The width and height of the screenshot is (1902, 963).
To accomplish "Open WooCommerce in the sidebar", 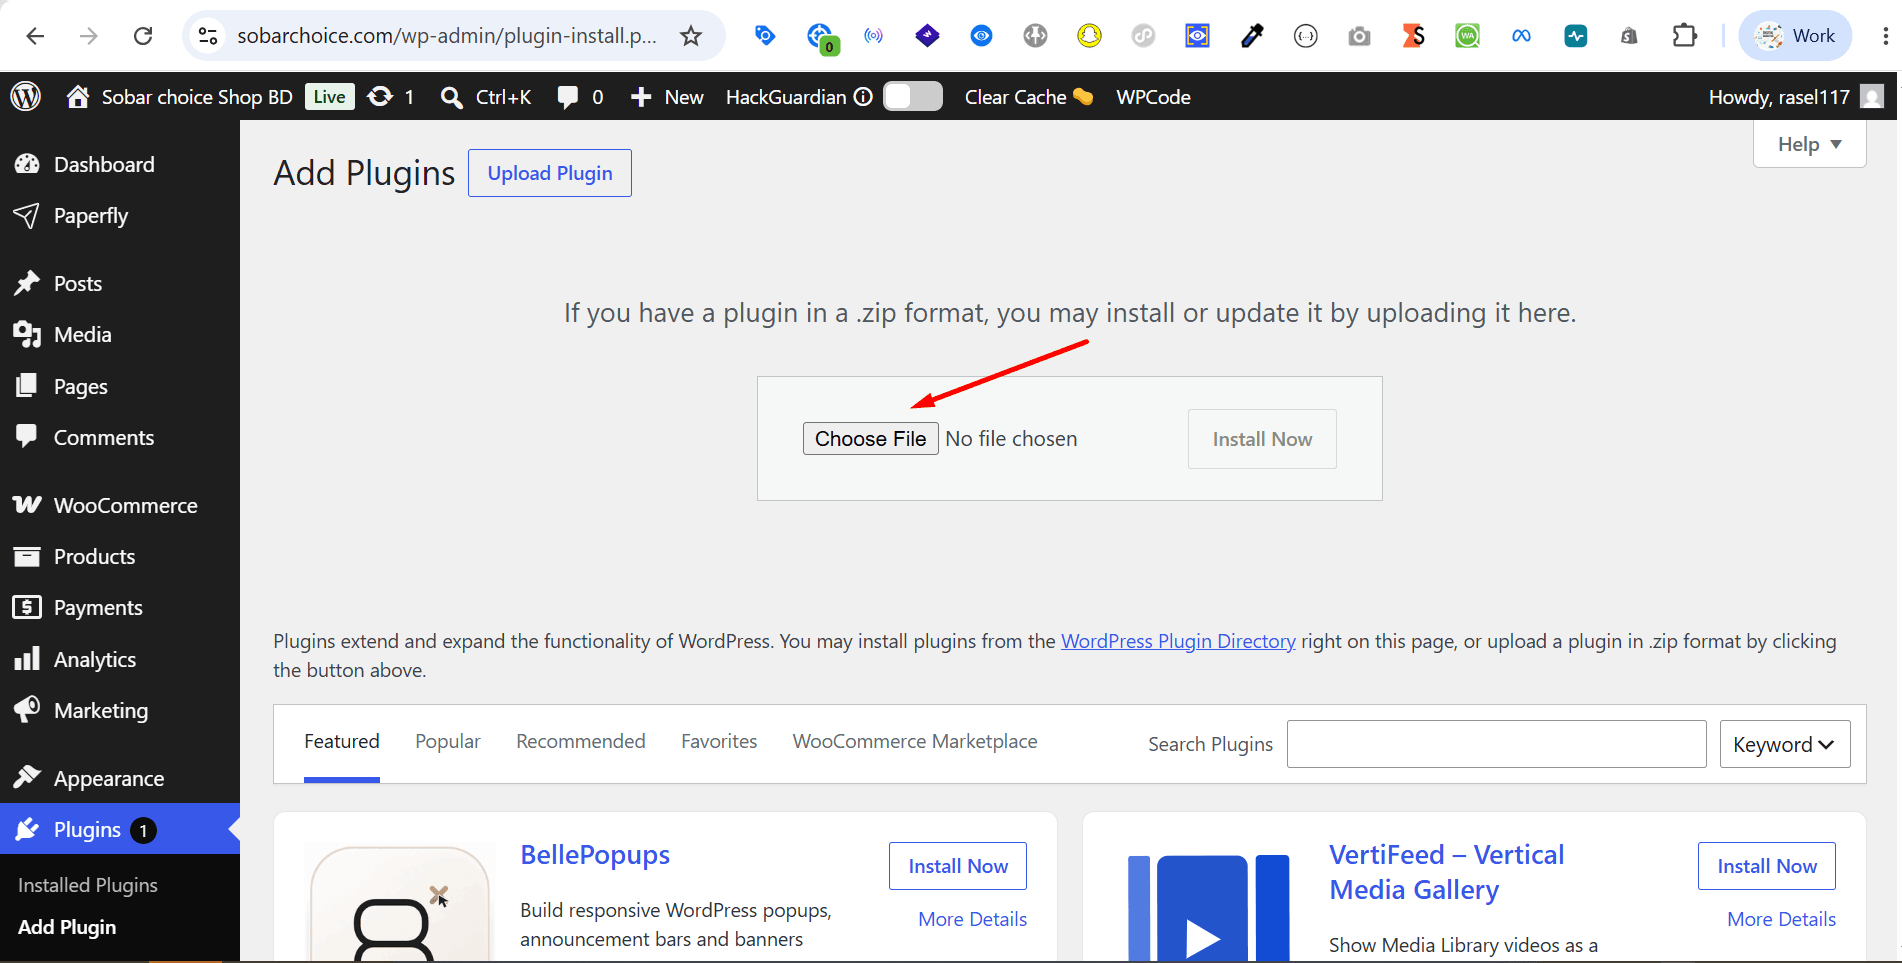I will (120, 505).
